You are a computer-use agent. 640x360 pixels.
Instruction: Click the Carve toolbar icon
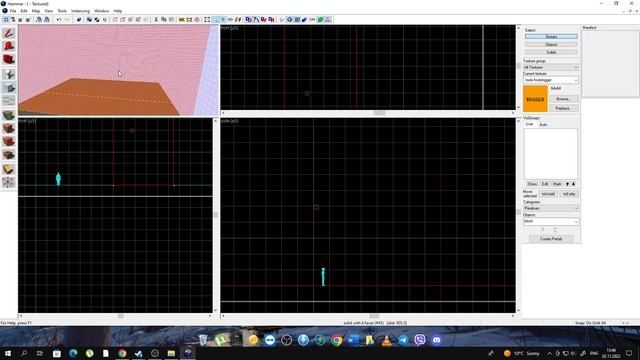(79, 20)
